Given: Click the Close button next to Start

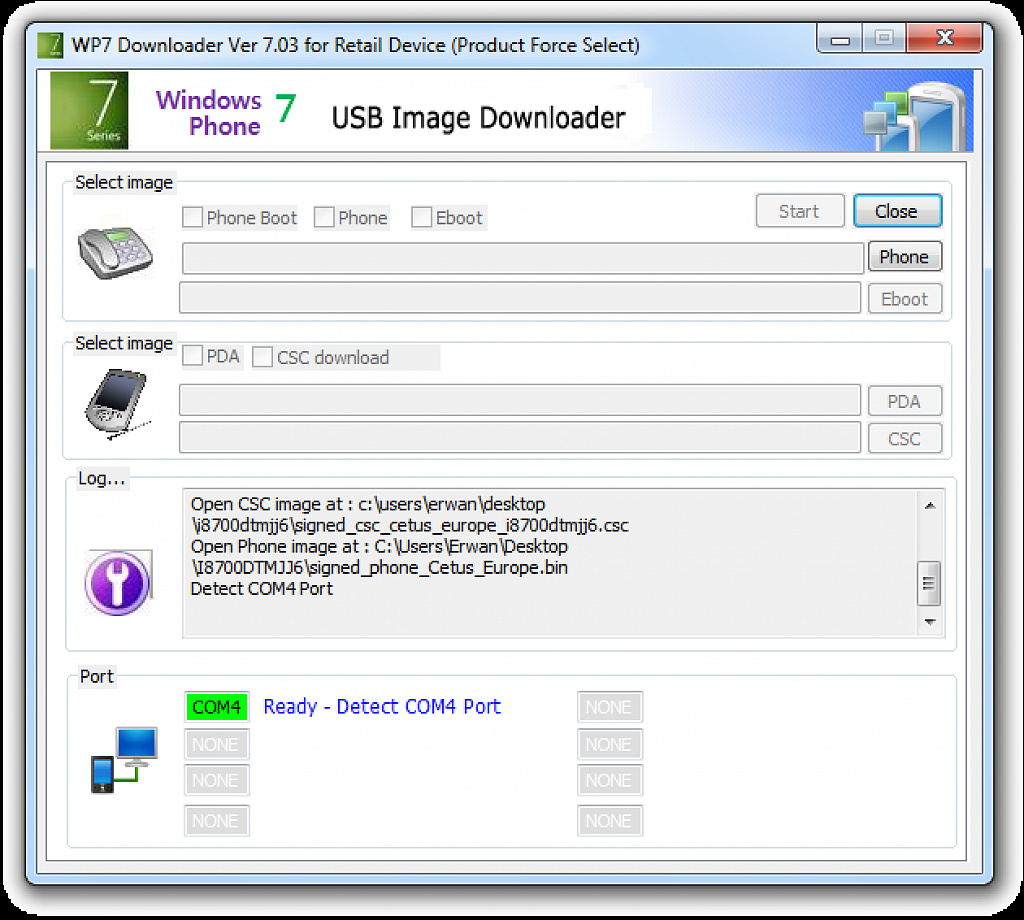Looking at the screenshot, I should [x=897, y=211].
